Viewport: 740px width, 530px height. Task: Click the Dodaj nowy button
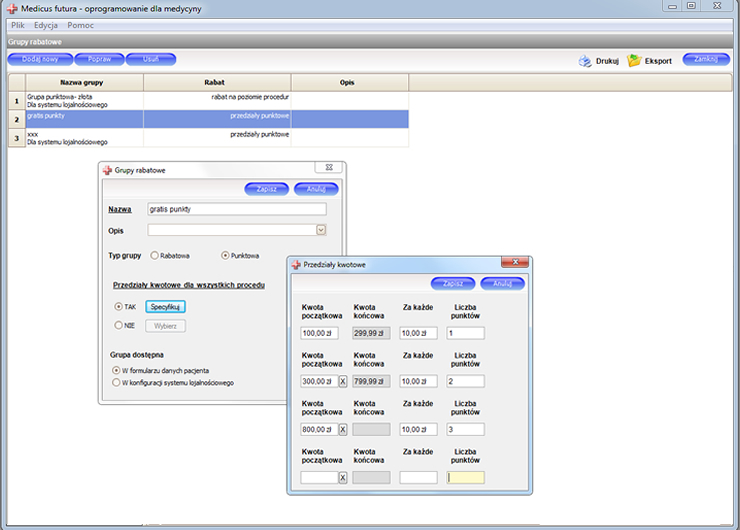click(x=40, y=59)
